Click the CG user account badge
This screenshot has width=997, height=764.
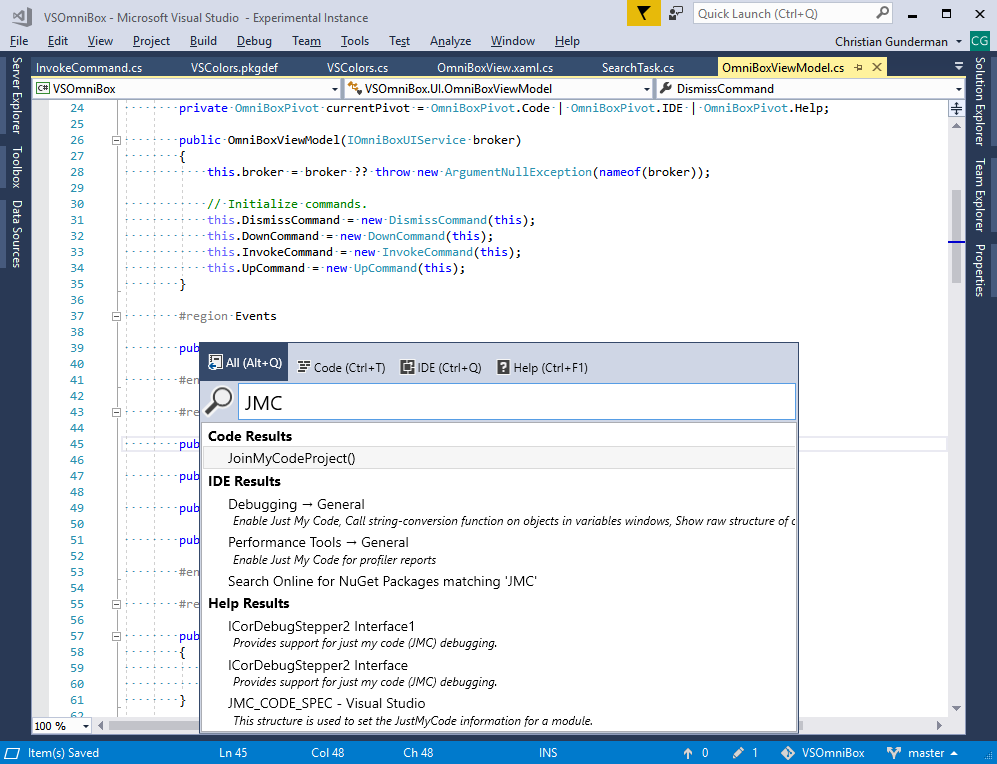(980, 41)
